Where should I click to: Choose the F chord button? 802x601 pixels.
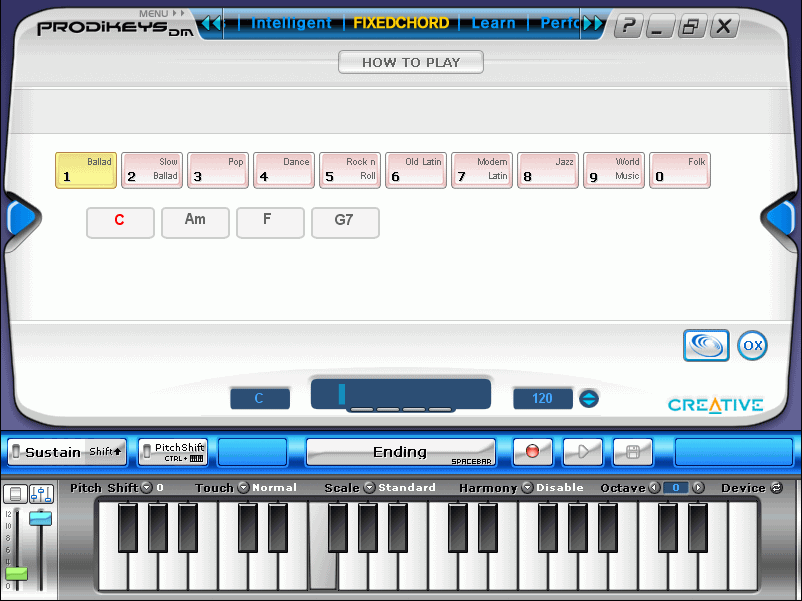coord(270,222)
